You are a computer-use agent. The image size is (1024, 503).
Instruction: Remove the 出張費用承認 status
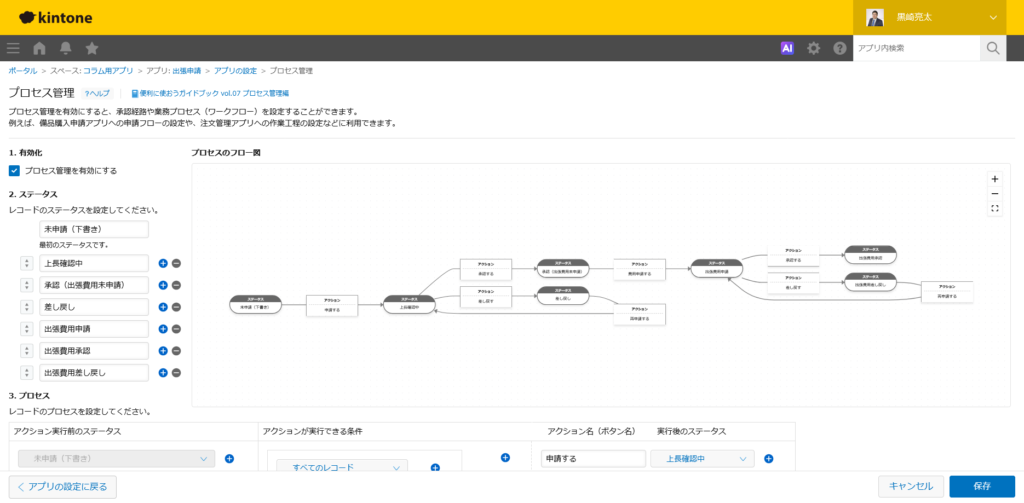[x=176, y=351]
